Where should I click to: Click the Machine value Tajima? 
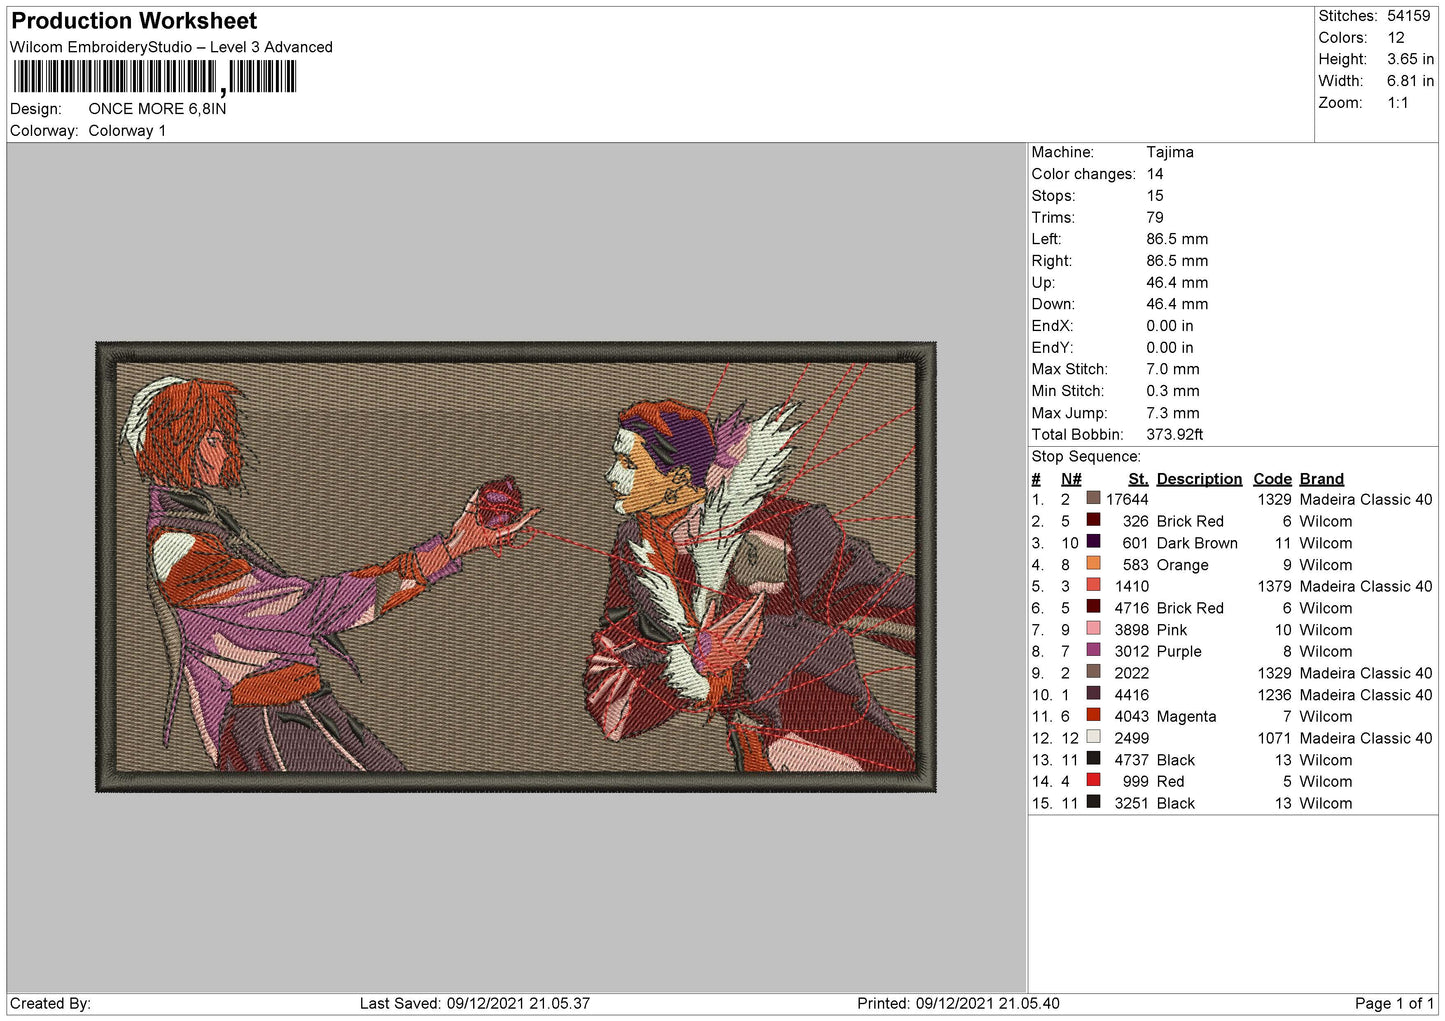pos(1170,152)
